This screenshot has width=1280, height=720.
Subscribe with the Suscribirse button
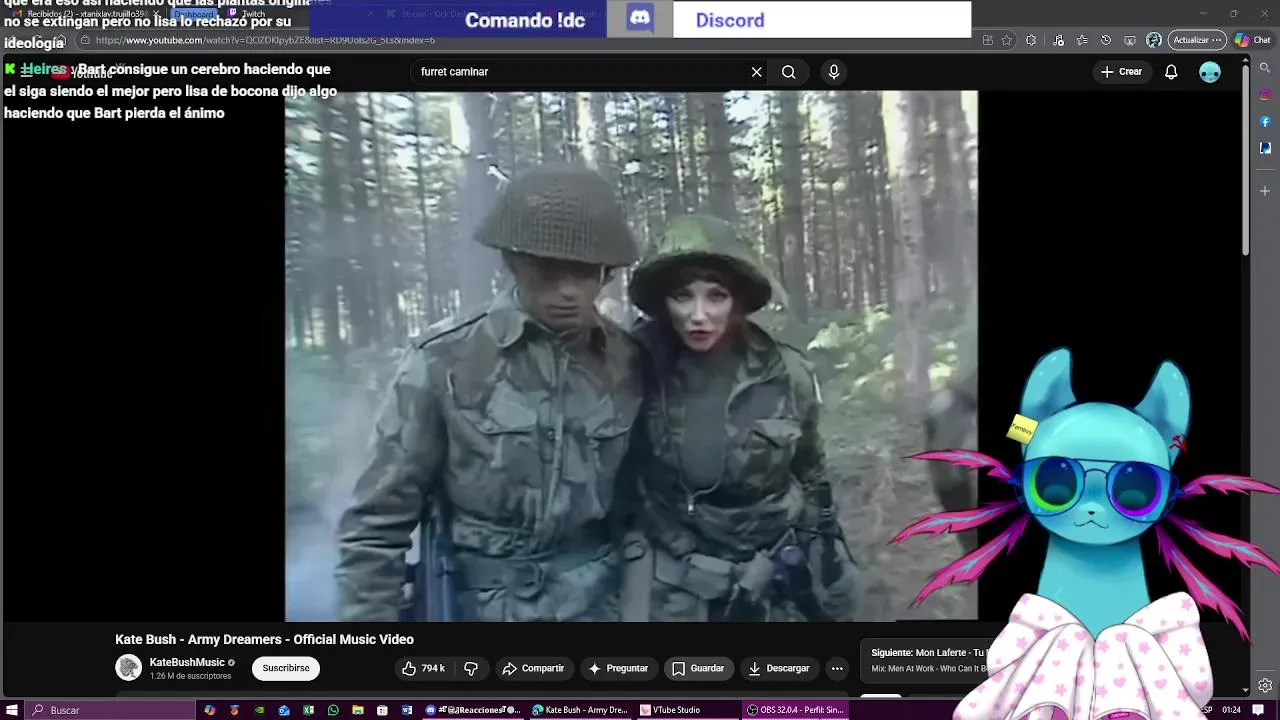286,668
